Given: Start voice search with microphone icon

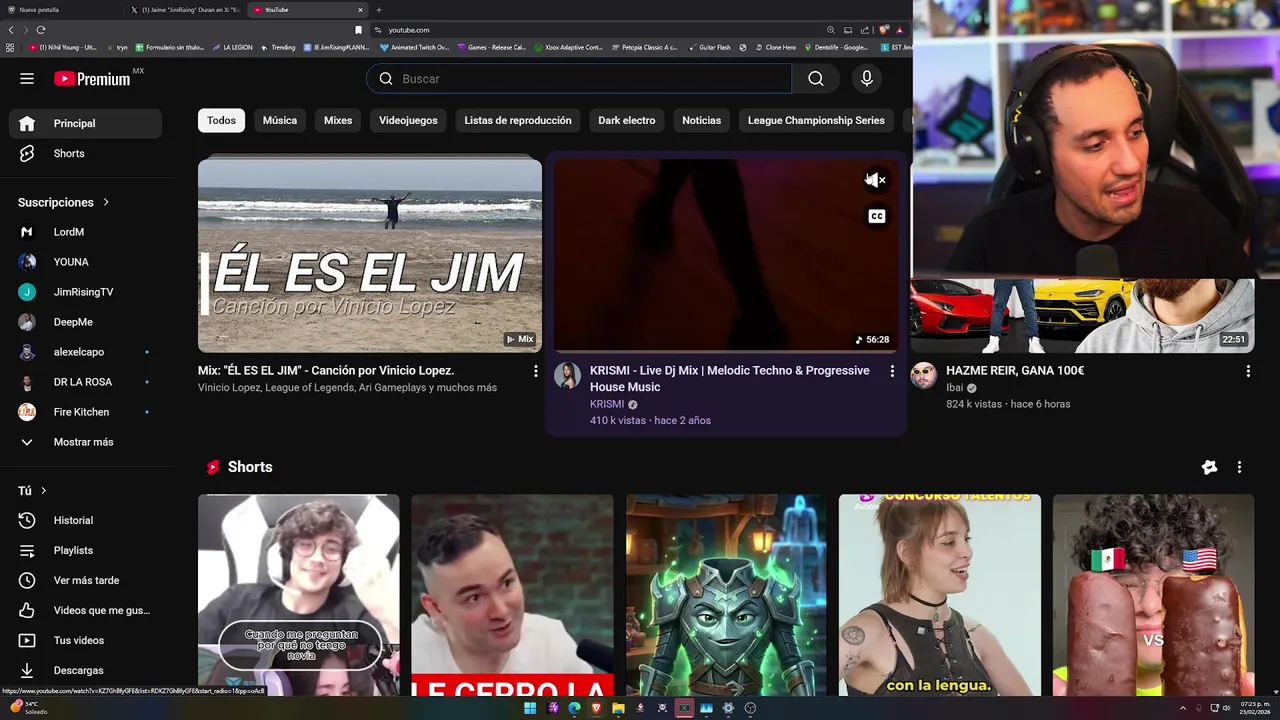Looking at the screenshot, I should pos(867,79).
